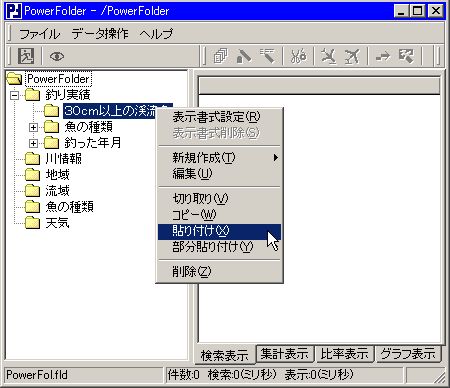The width and height of the screenshot is (450, 388).
Task: Click the lined list pencil toolbar icon
Action: (267, 56)
